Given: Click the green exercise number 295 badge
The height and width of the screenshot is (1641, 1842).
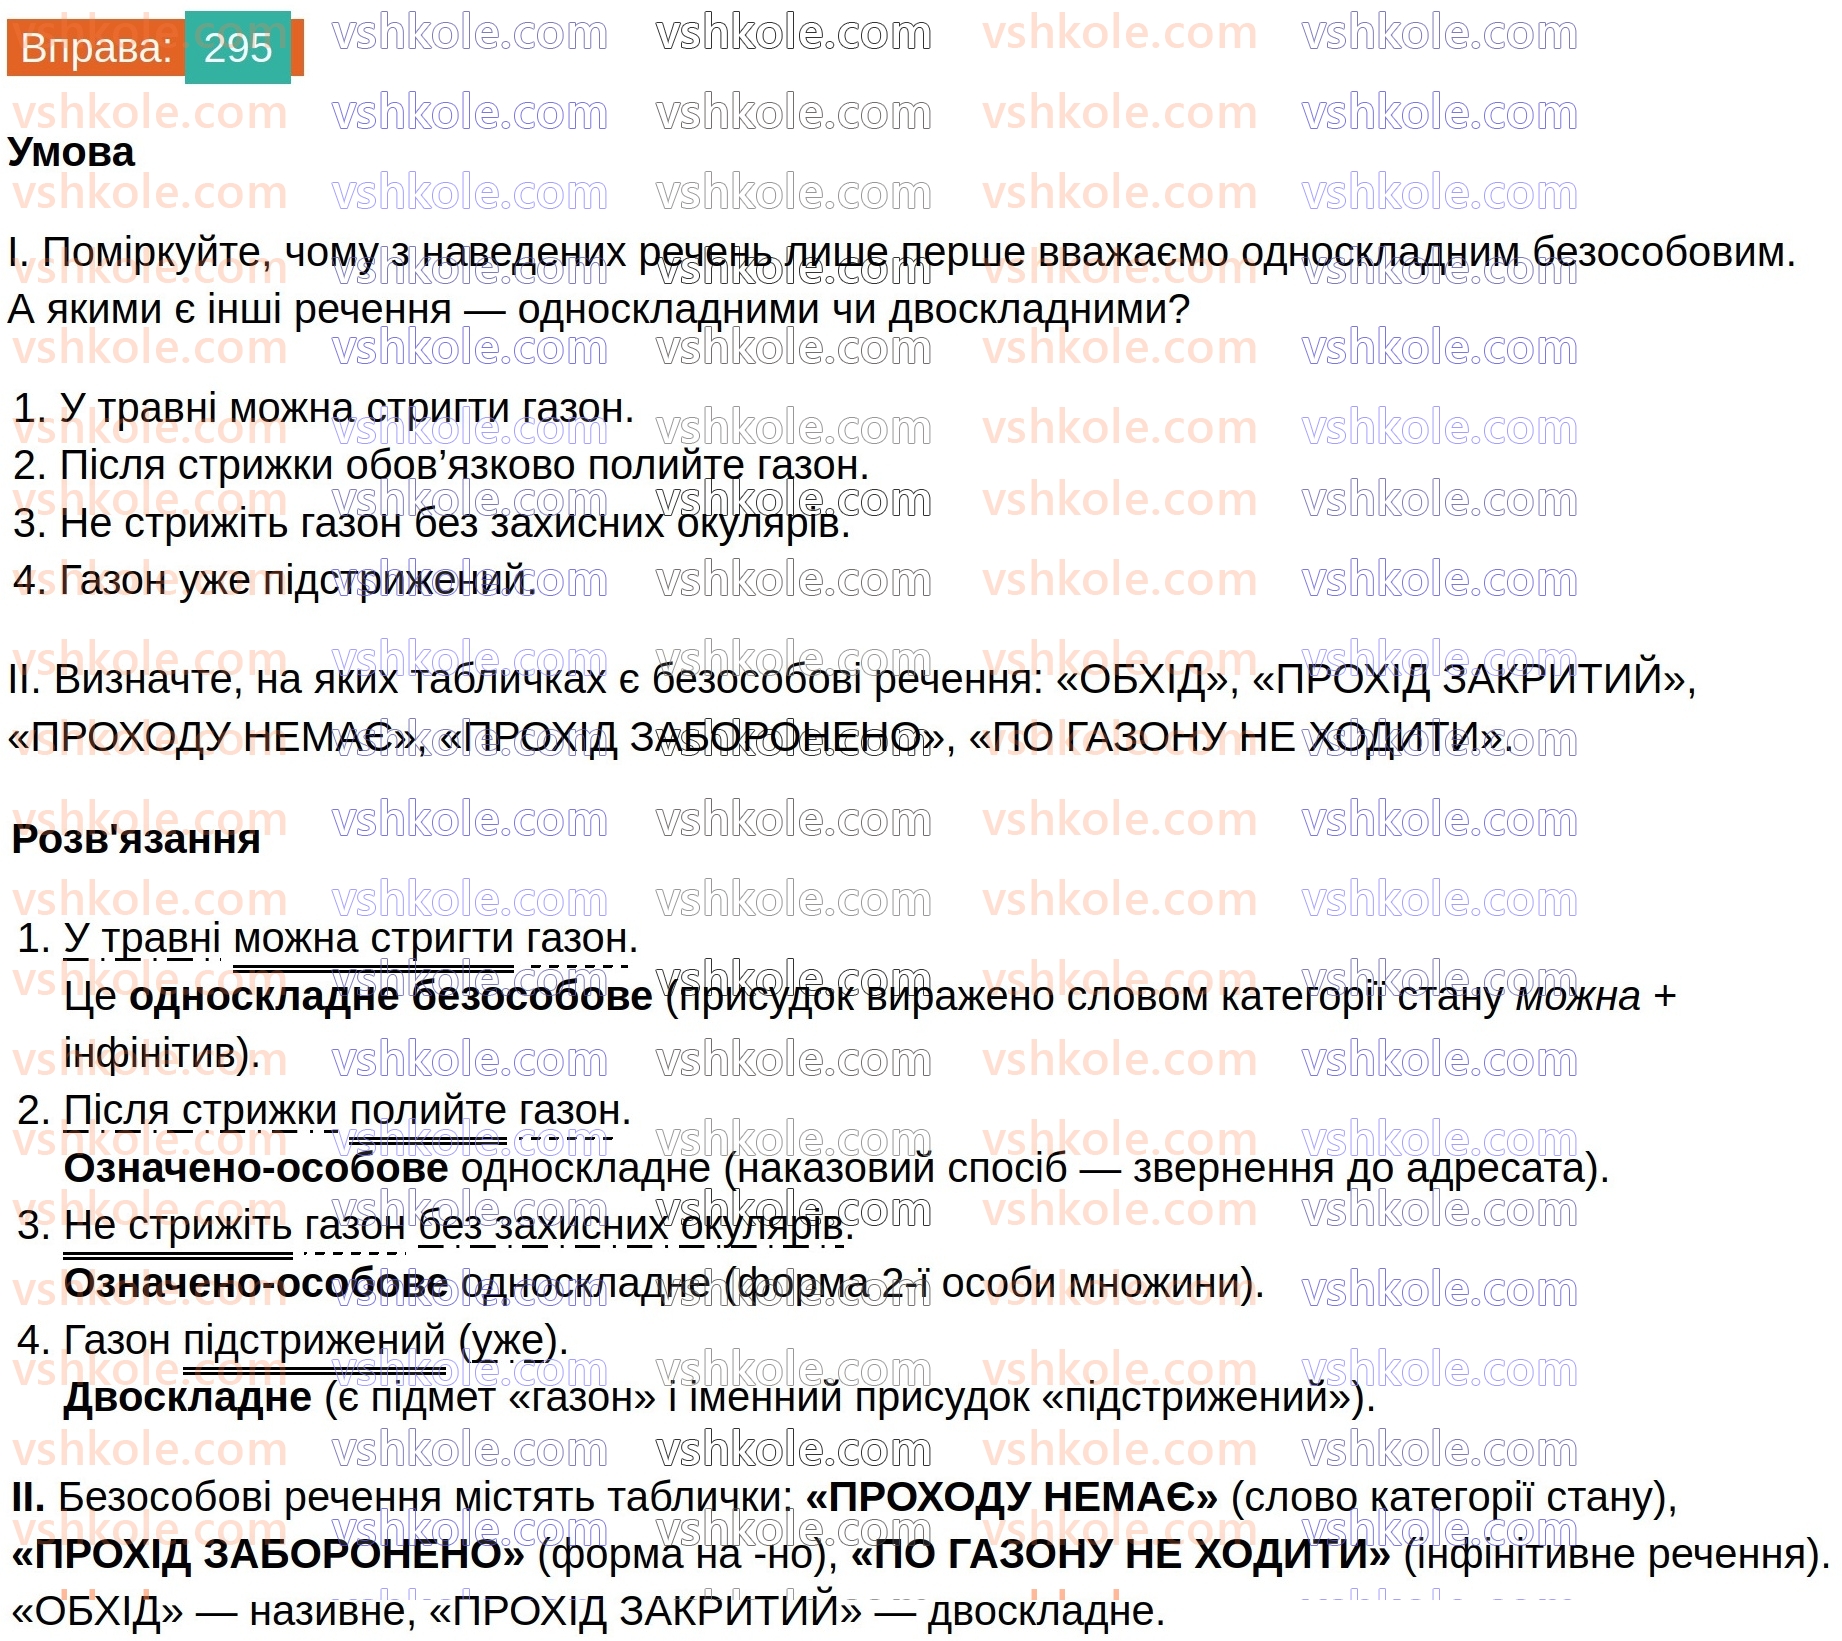Looking at the screenshot, I should [238, 48].
